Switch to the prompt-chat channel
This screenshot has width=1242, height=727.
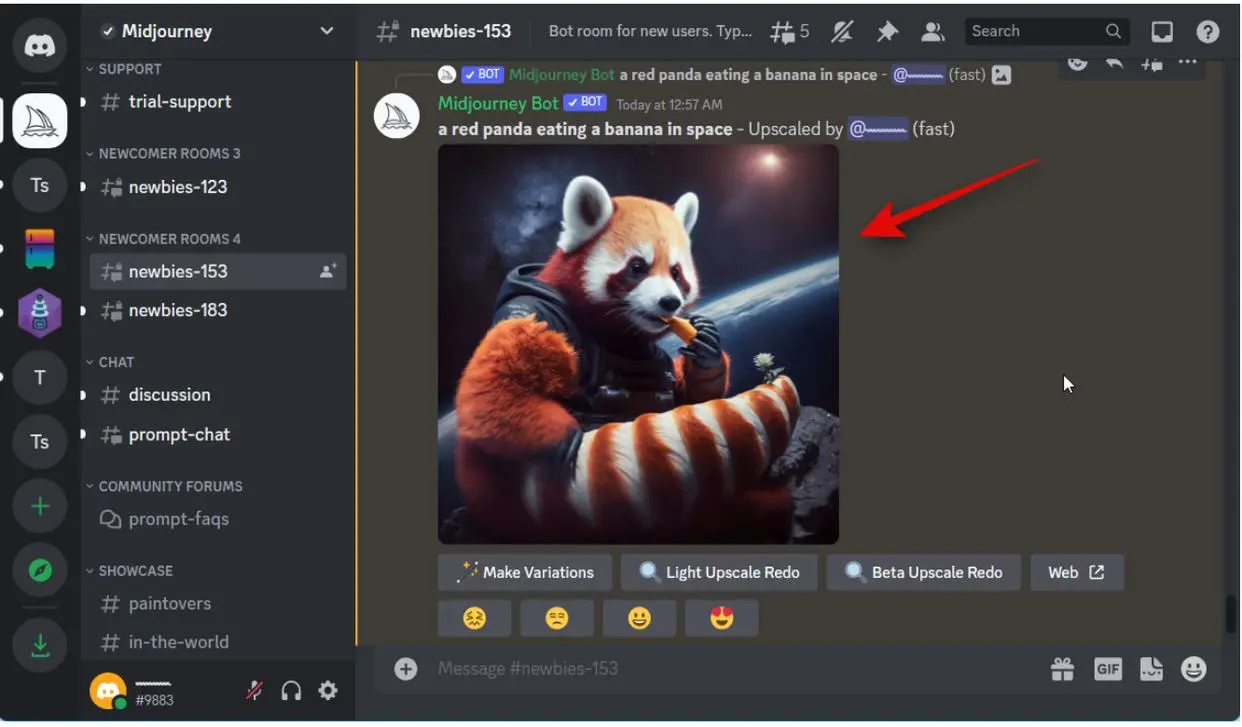tap(179, 435)
